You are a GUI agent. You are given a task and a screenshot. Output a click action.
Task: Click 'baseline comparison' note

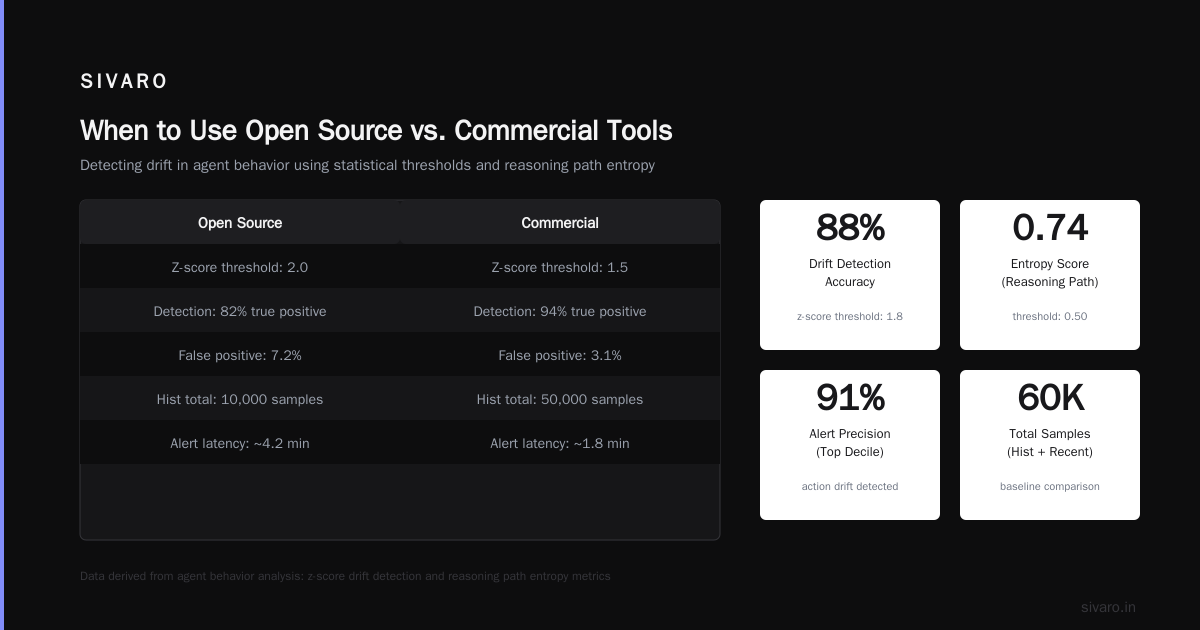click(1050, 486)
